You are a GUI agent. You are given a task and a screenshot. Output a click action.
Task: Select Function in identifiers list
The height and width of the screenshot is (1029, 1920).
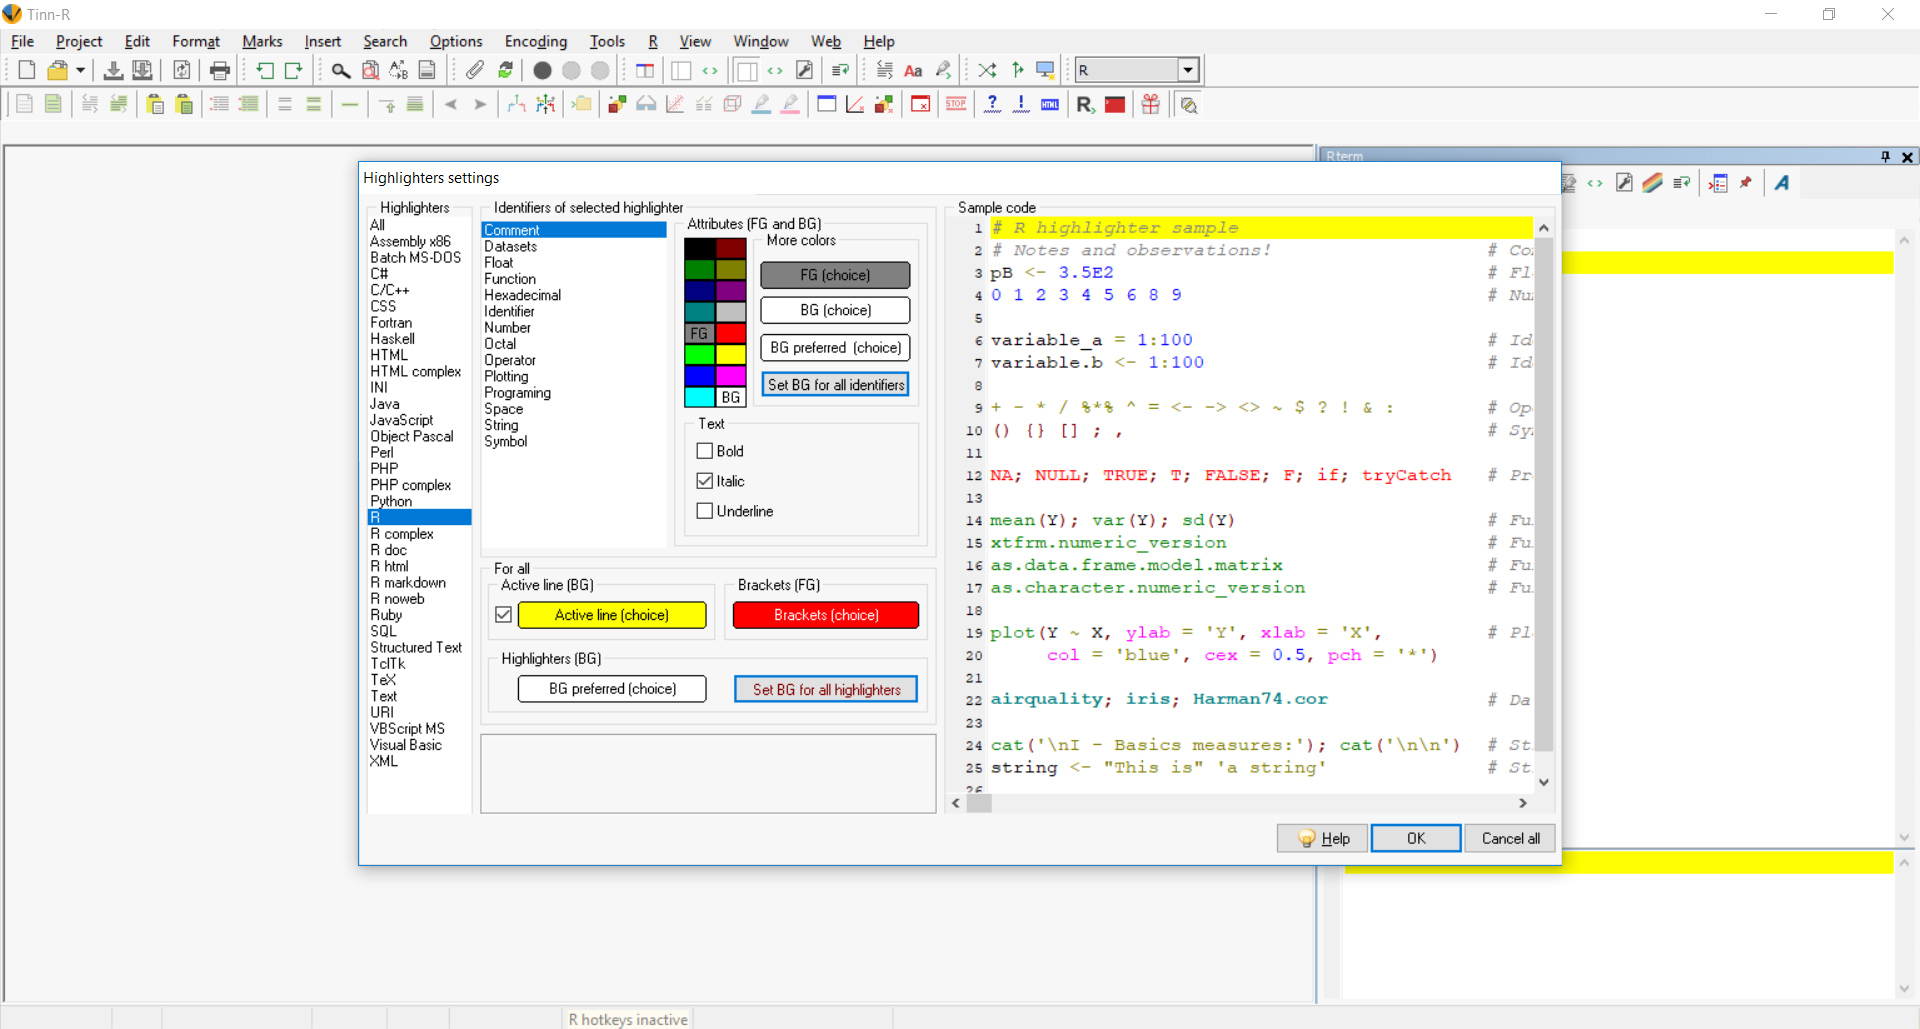[510, 279]
